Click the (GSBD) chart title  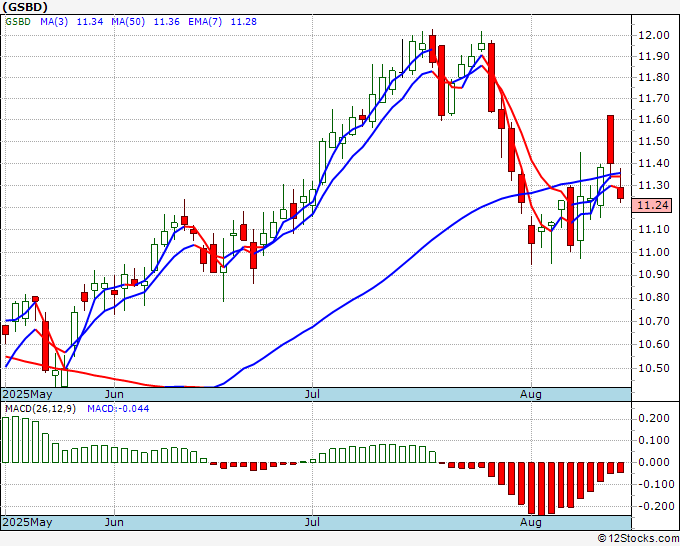pyautogui.click(x=25, y=7)
